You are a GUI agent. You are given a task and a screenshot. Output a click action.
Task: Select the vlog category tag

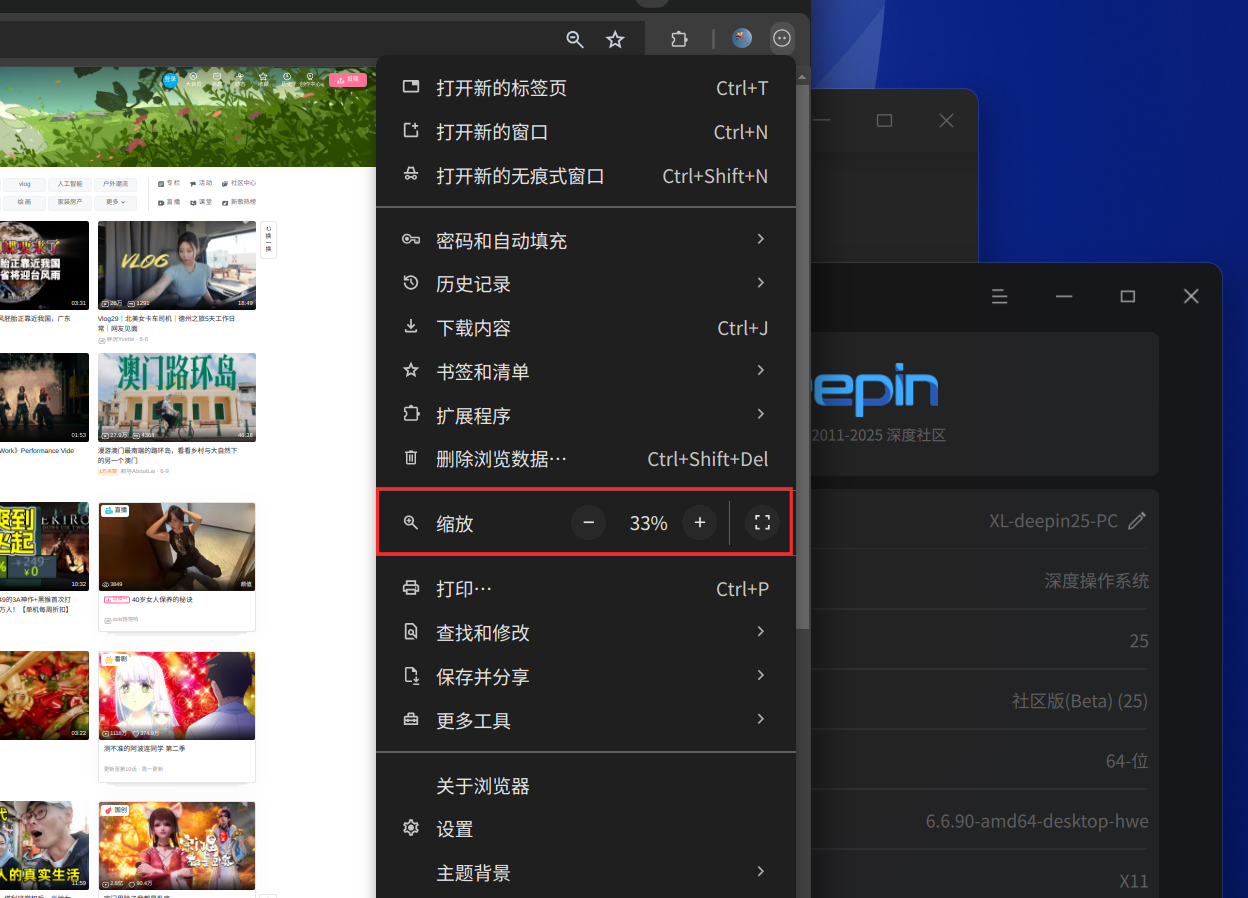coord(25,184)
